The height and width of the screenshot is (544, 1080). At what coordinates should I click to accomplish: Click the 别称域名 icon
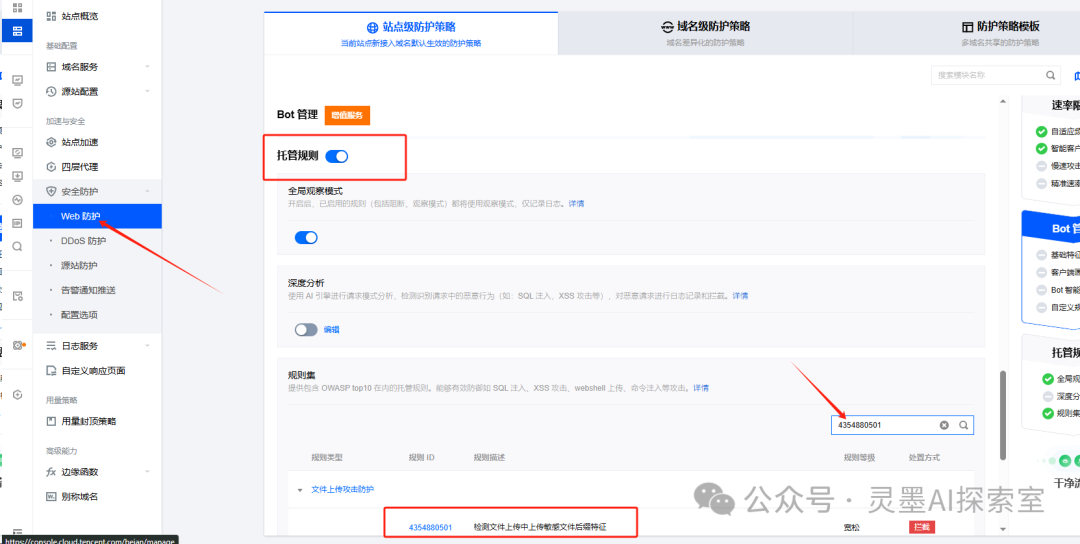click(x=51, y=496)
